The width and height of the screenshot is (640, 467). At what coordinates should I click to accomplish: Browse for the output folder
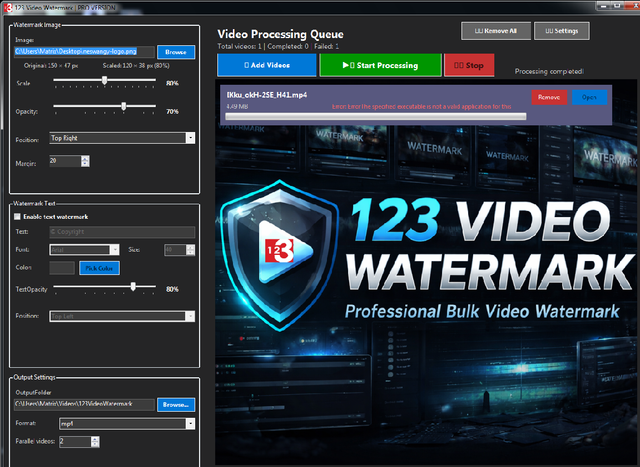[x=176, y=405]
